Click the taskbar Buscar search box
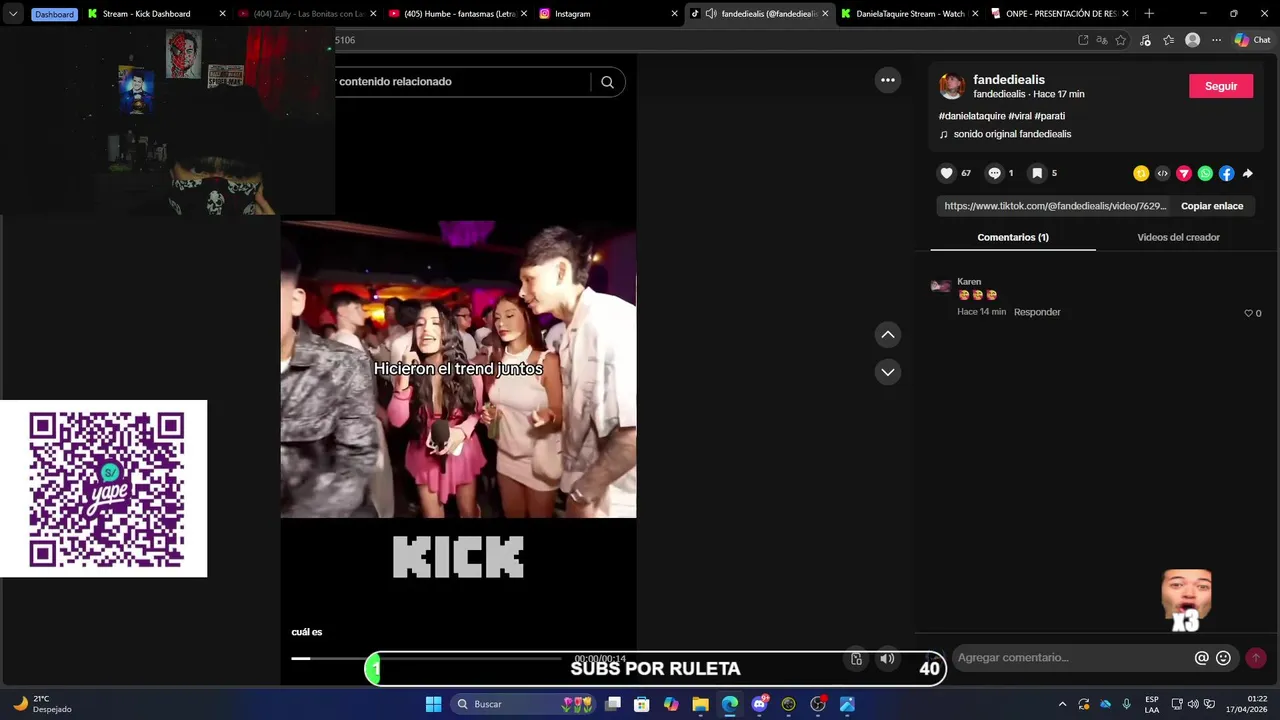 [x=523, y=704]
